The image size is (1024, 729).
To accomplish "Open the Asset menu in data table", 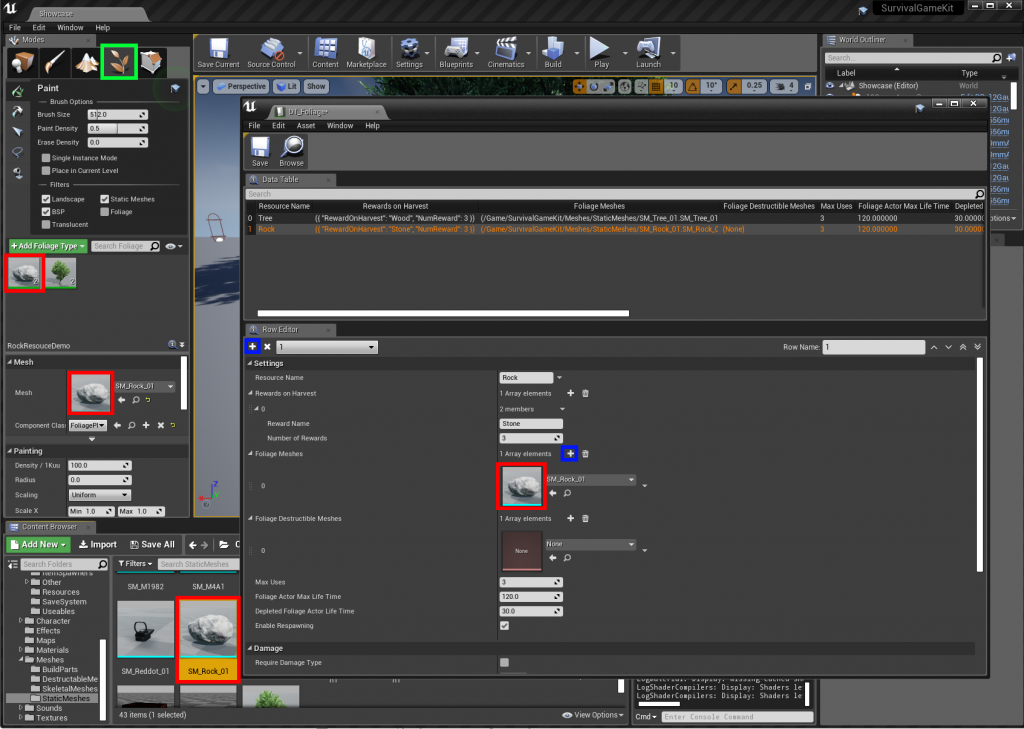I will [306, 125].
